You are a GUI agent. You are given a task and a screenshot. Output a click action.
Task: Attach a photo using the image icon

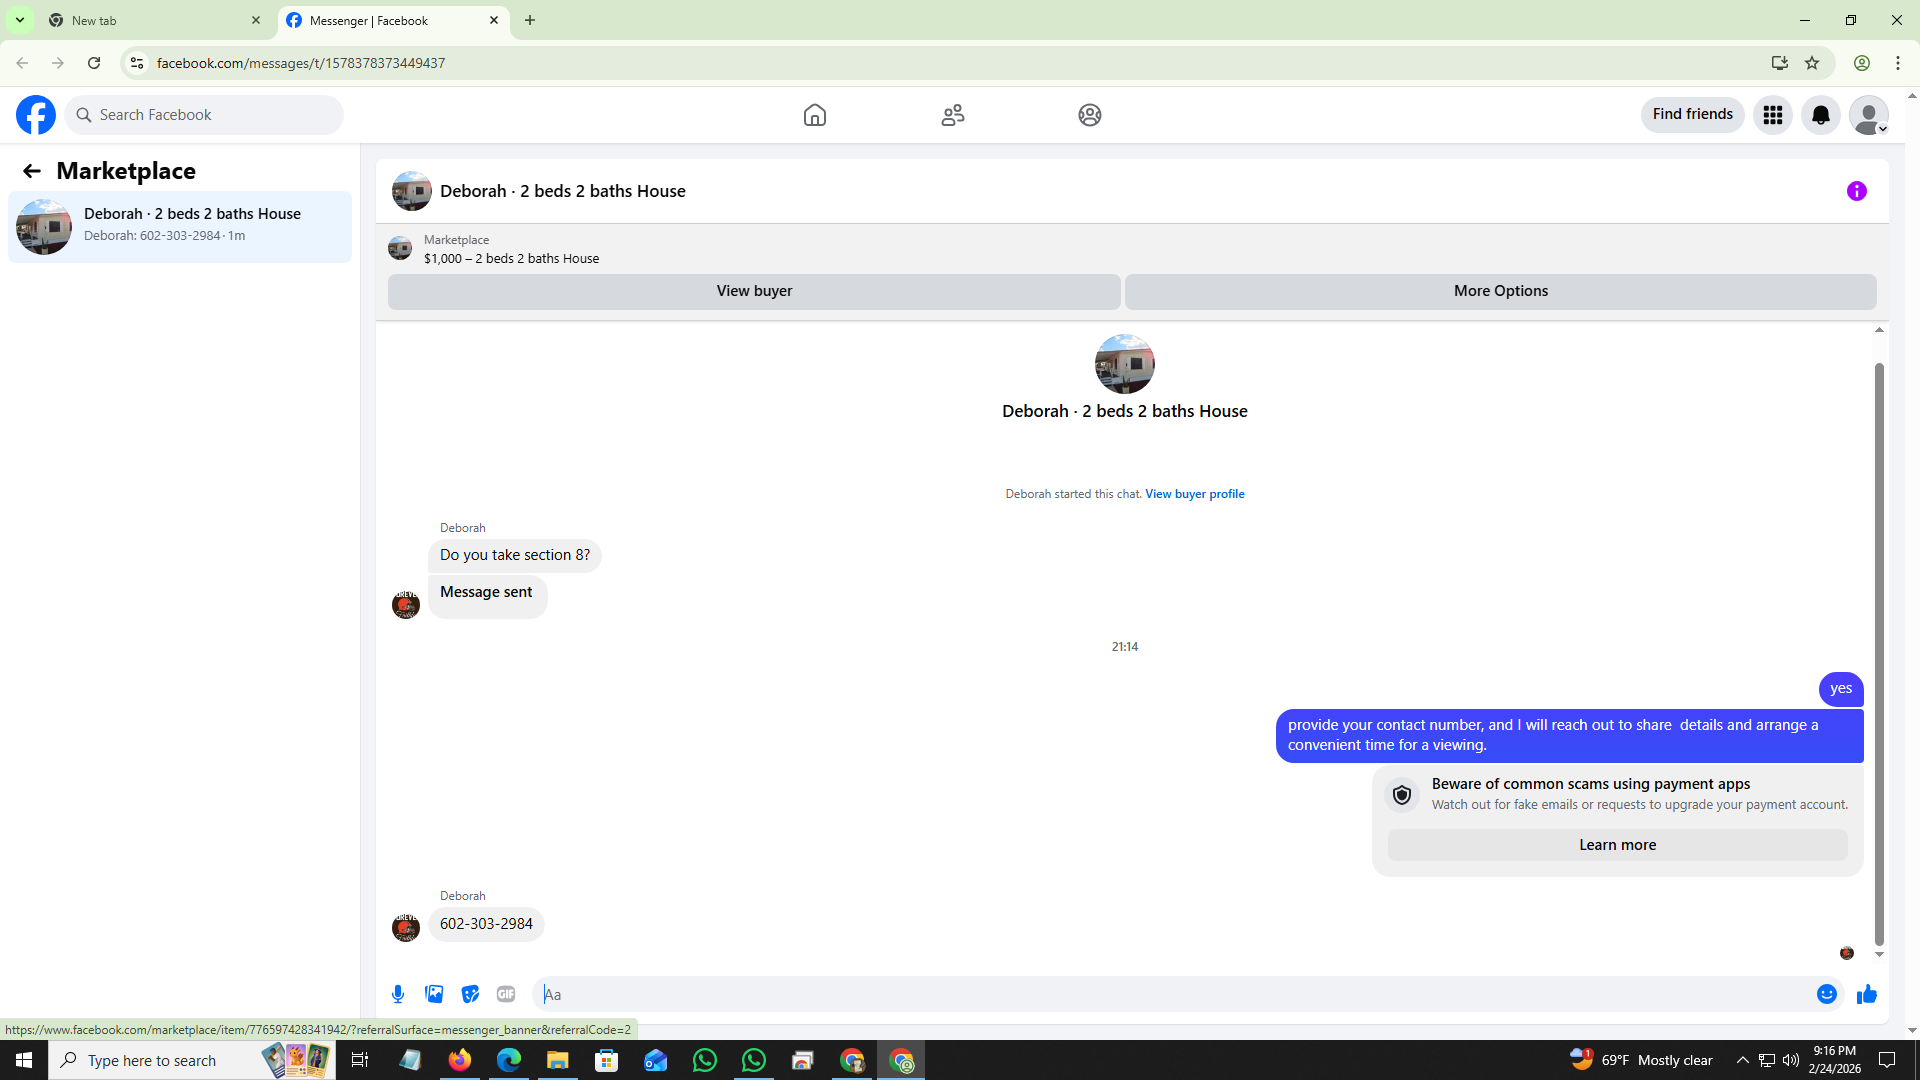coord(434,994)
